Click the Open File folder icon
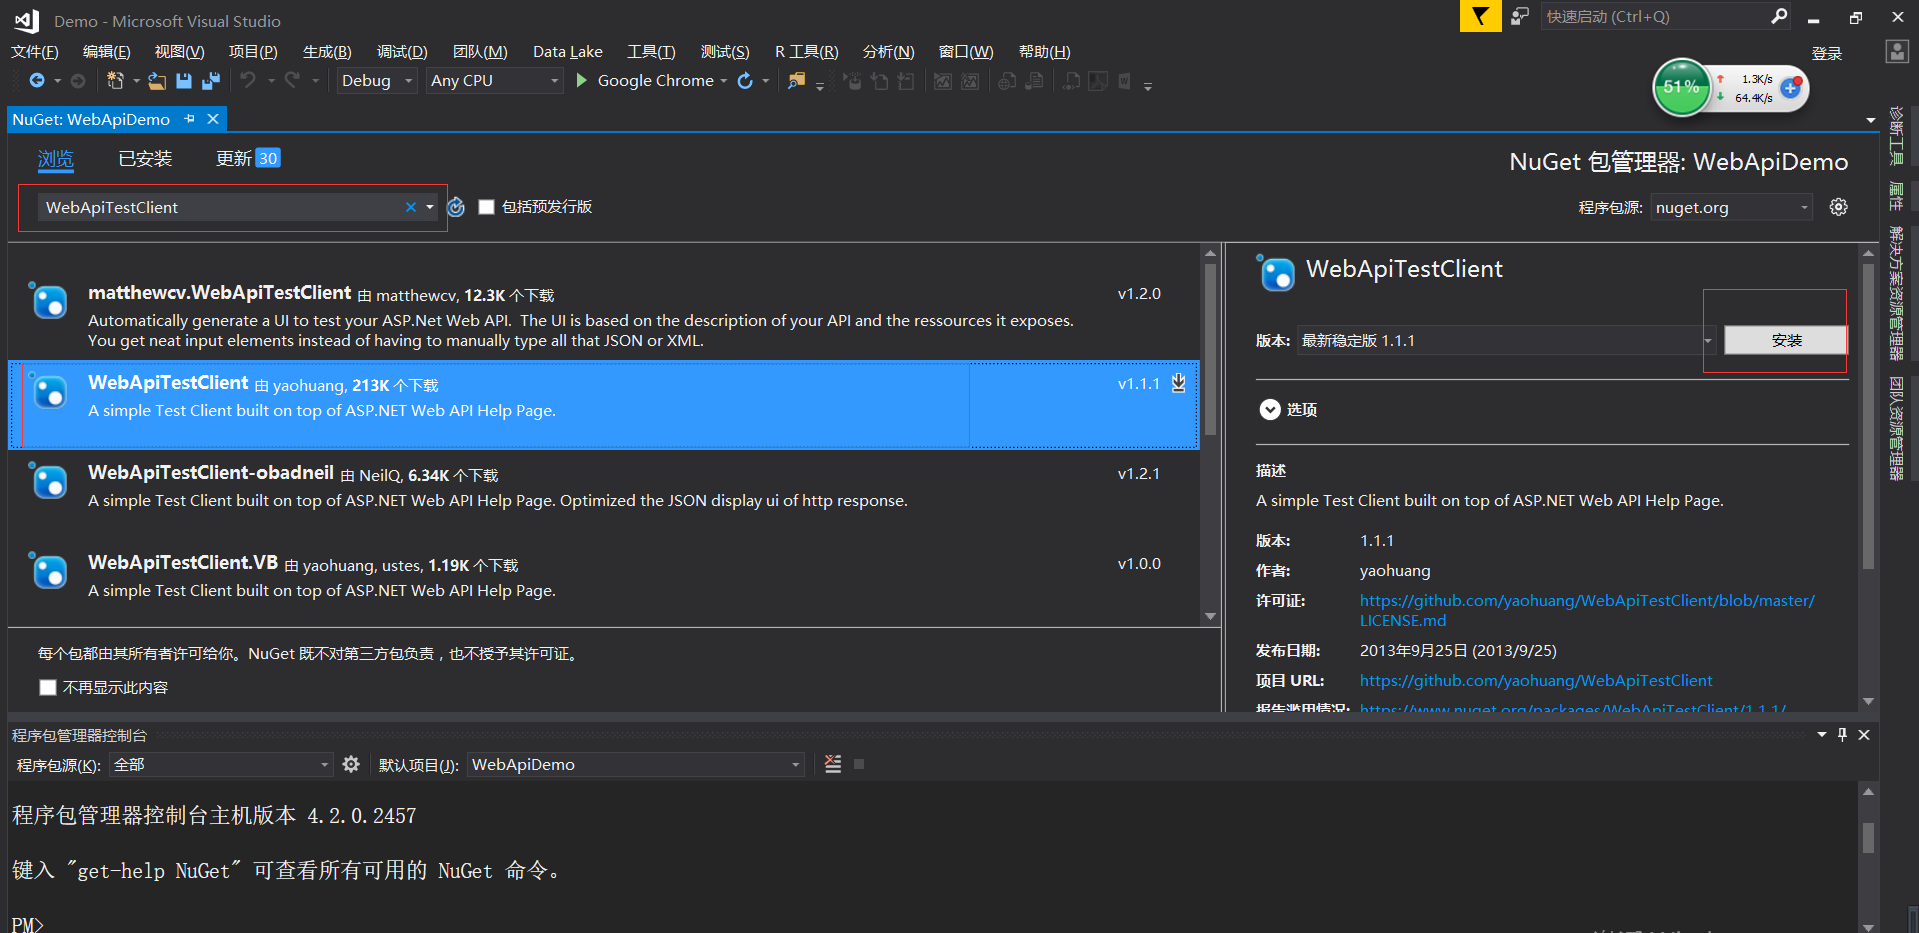 tap(157, 81)
